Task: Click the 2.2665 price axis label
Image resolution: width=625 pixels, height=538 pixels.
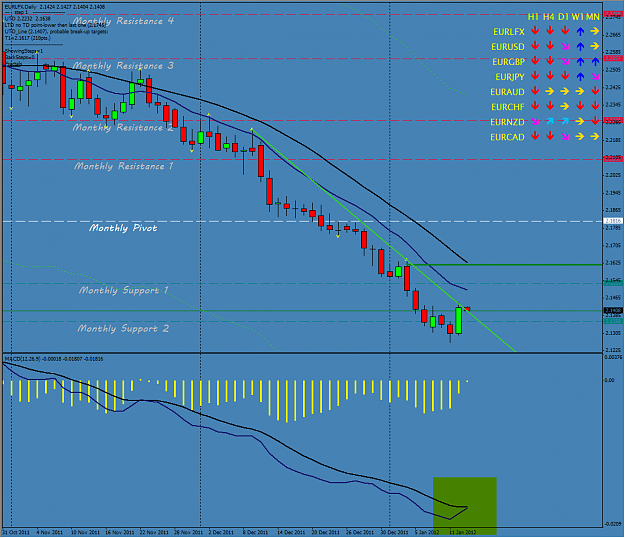Action: click(613, 35)
